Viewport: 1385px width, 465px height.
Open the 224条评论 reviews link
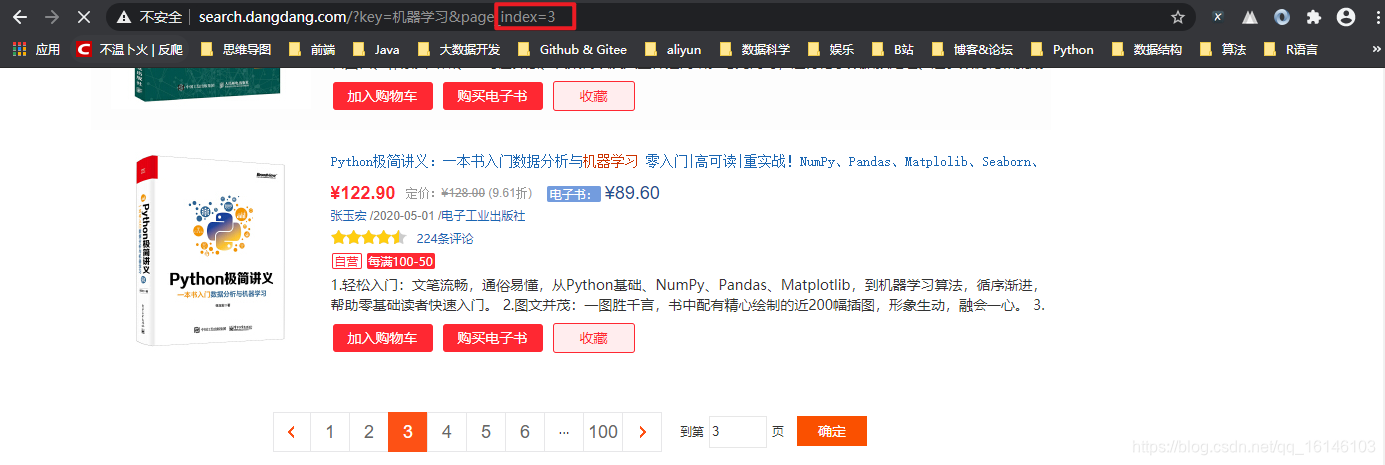tap(445, 238)
